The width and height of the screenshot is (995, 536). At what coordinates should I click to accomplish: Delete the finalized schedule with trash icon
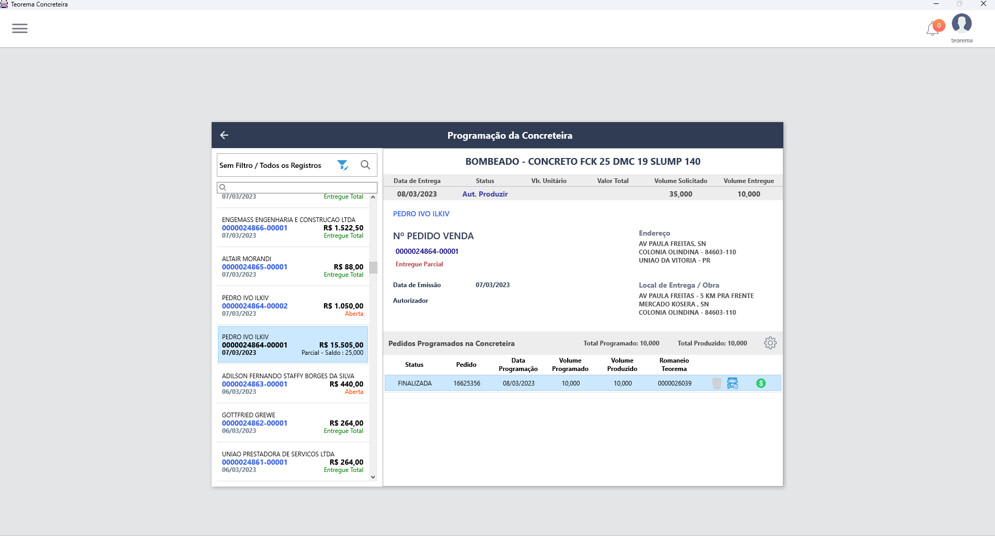click(716, 383)
